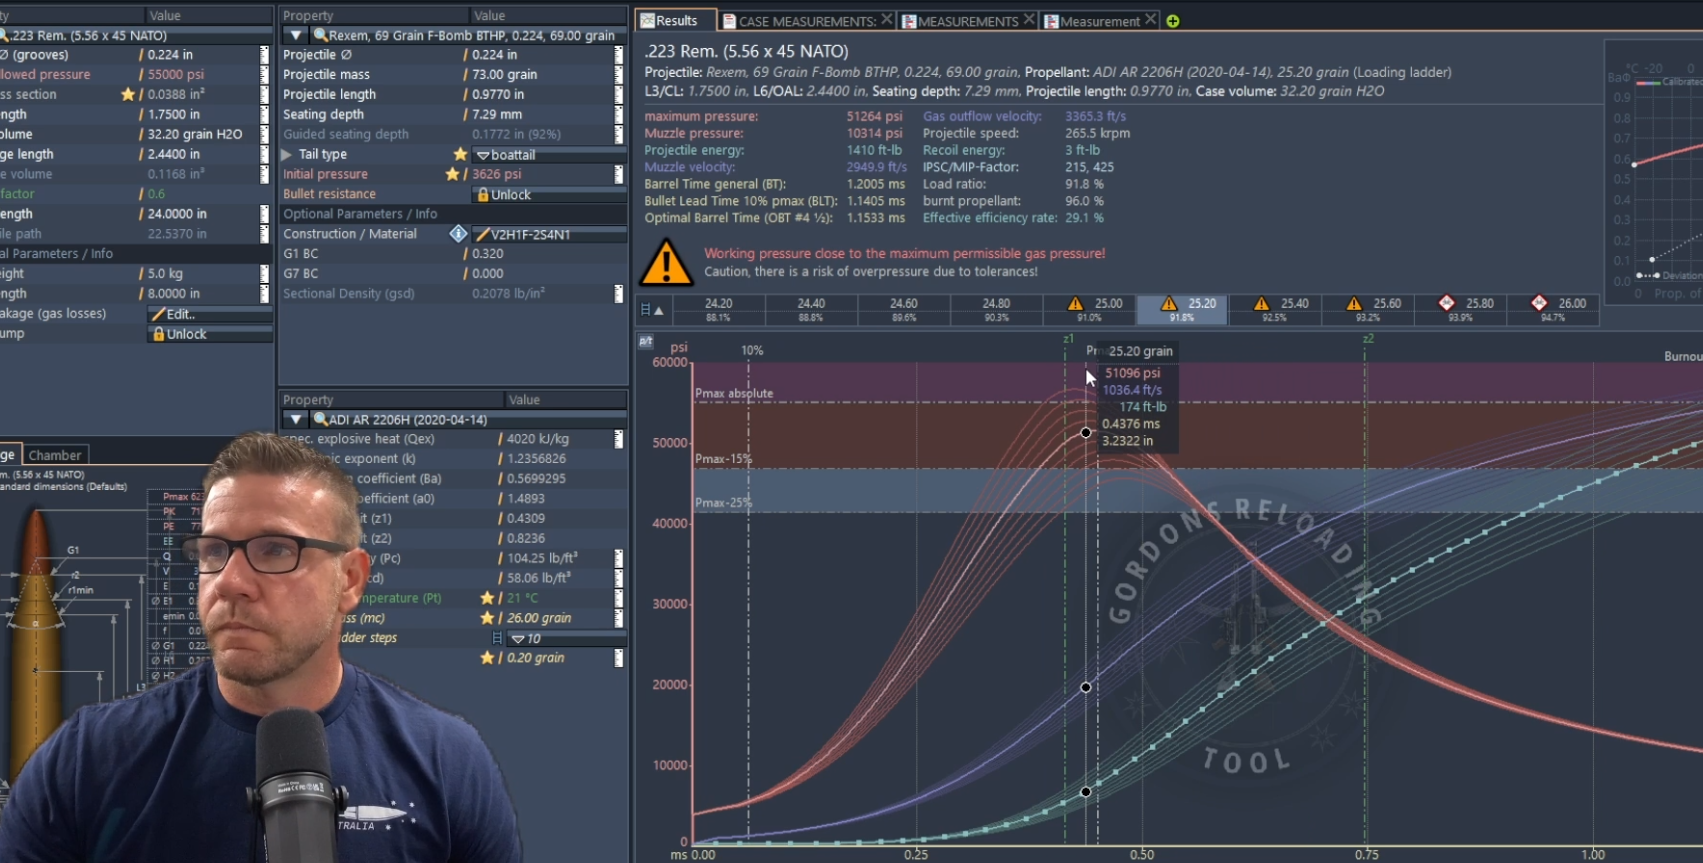
Task: Toggle the star beside Tail type
Action: point(460,154)
